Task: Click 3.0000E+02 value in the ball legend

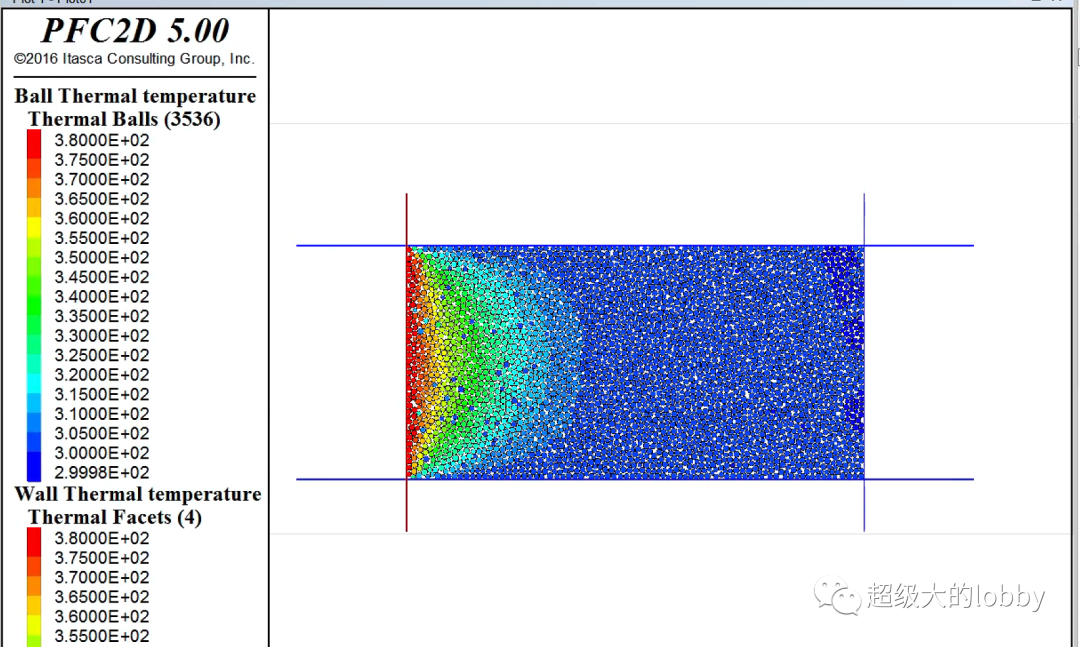Action: pyautogui.click(x=102, y=453)
